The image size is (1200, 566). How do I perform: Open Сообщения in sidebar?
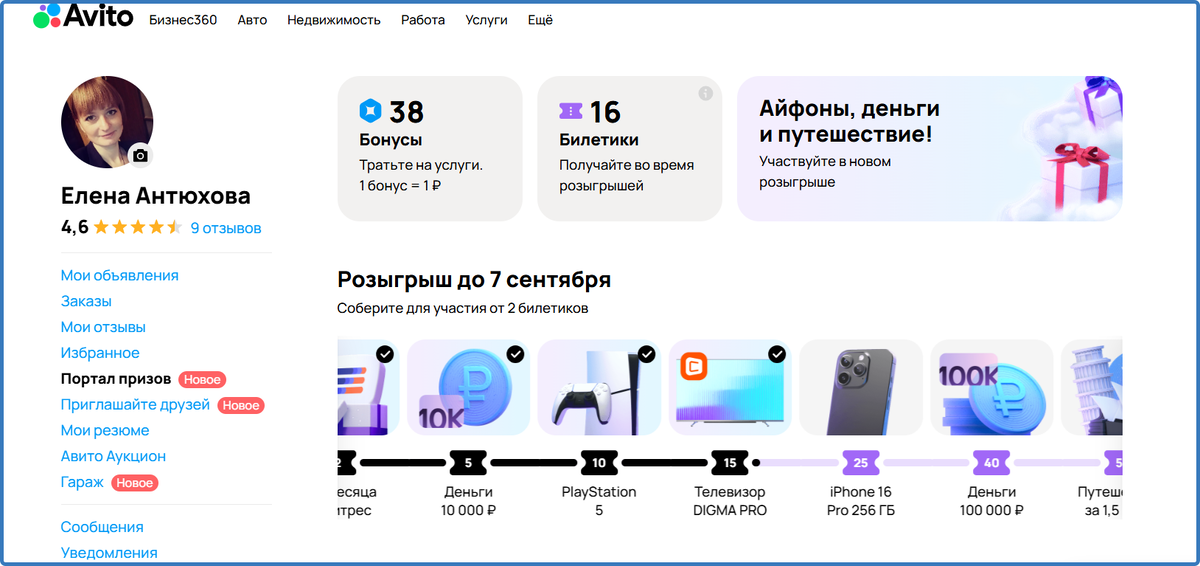click(102, 527)
